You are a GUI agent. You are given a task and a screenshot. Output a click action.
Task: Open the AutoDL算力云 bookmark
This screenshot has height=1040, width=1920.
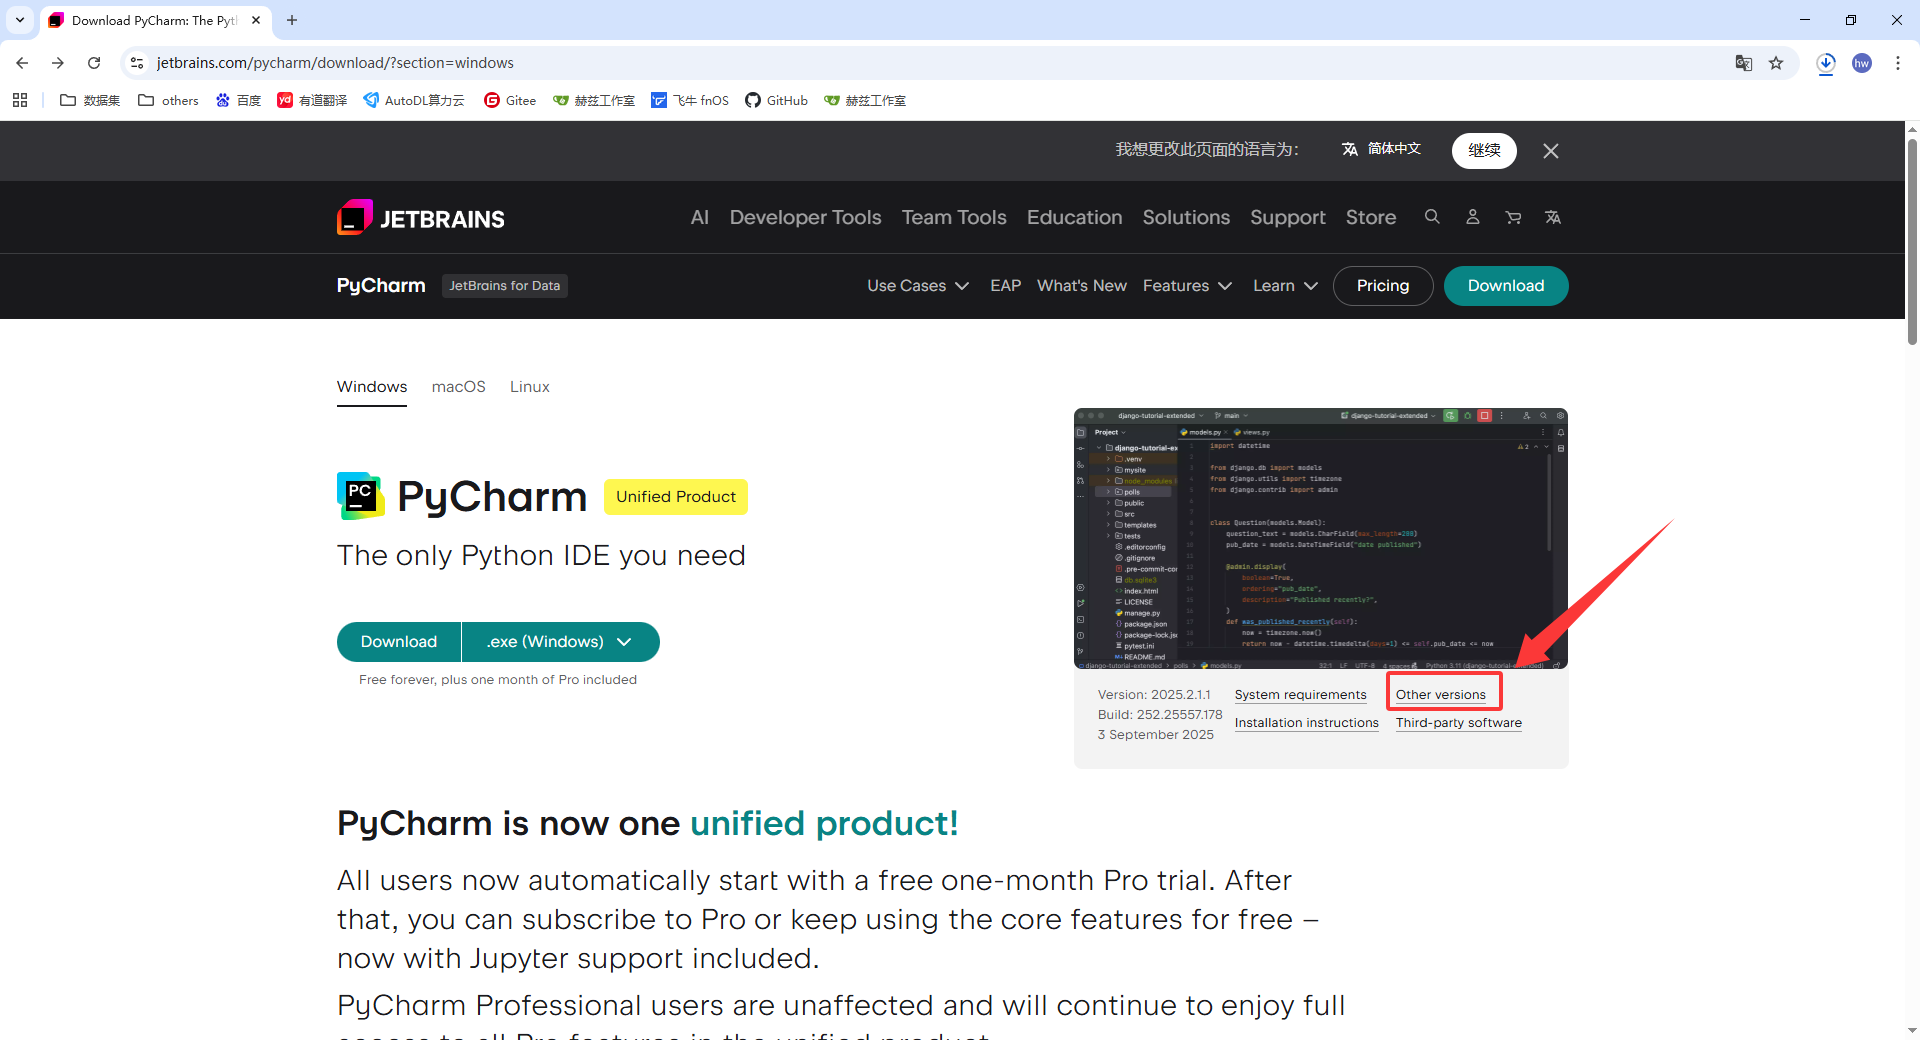coord(414,100)
